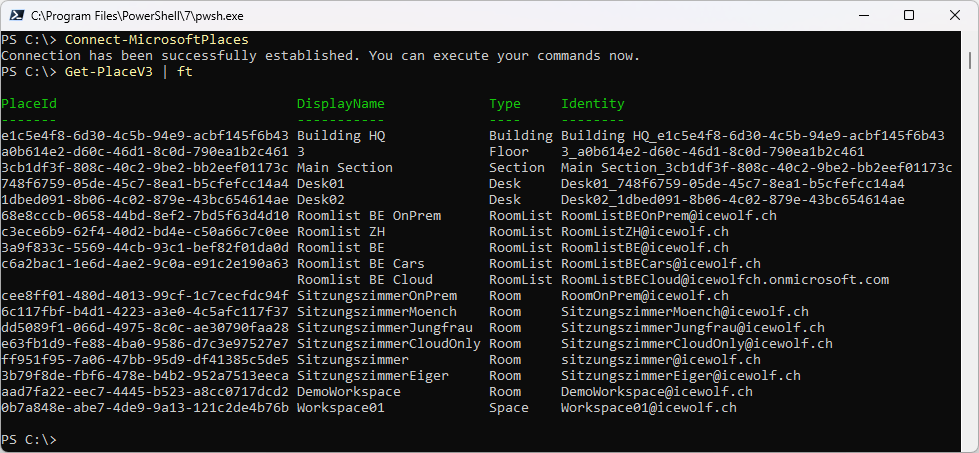
Task: Click the Identity column header
Action: 593,104
